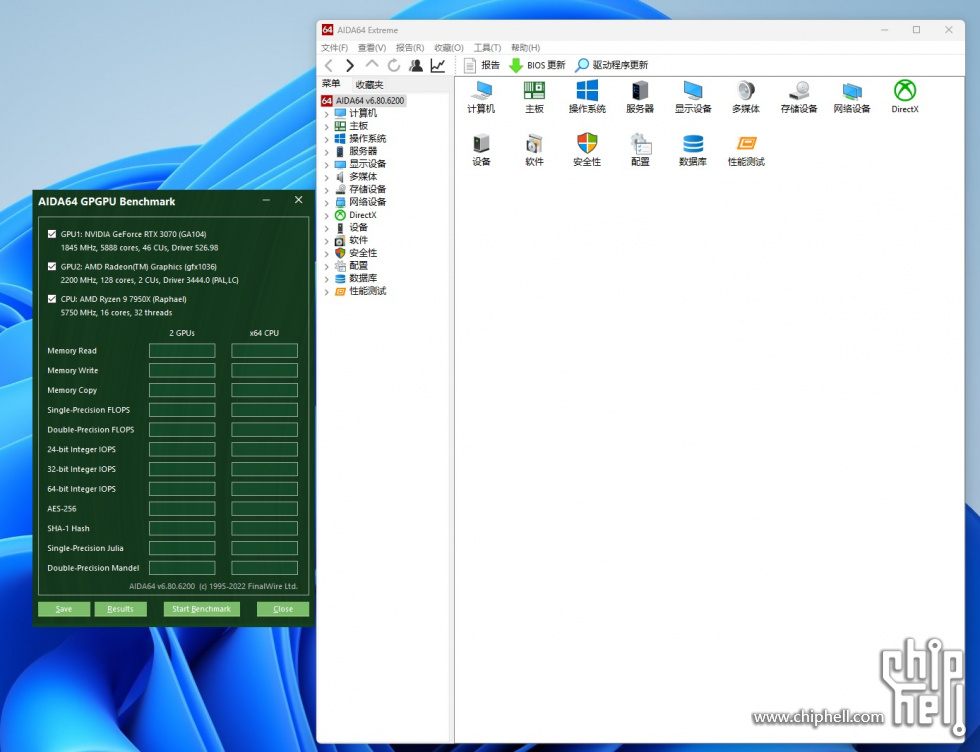Uncheck CPU AMD Ryzen 9 7950X checkbox
The width and height of the screenshot is (980, 752).
[52, 299]
